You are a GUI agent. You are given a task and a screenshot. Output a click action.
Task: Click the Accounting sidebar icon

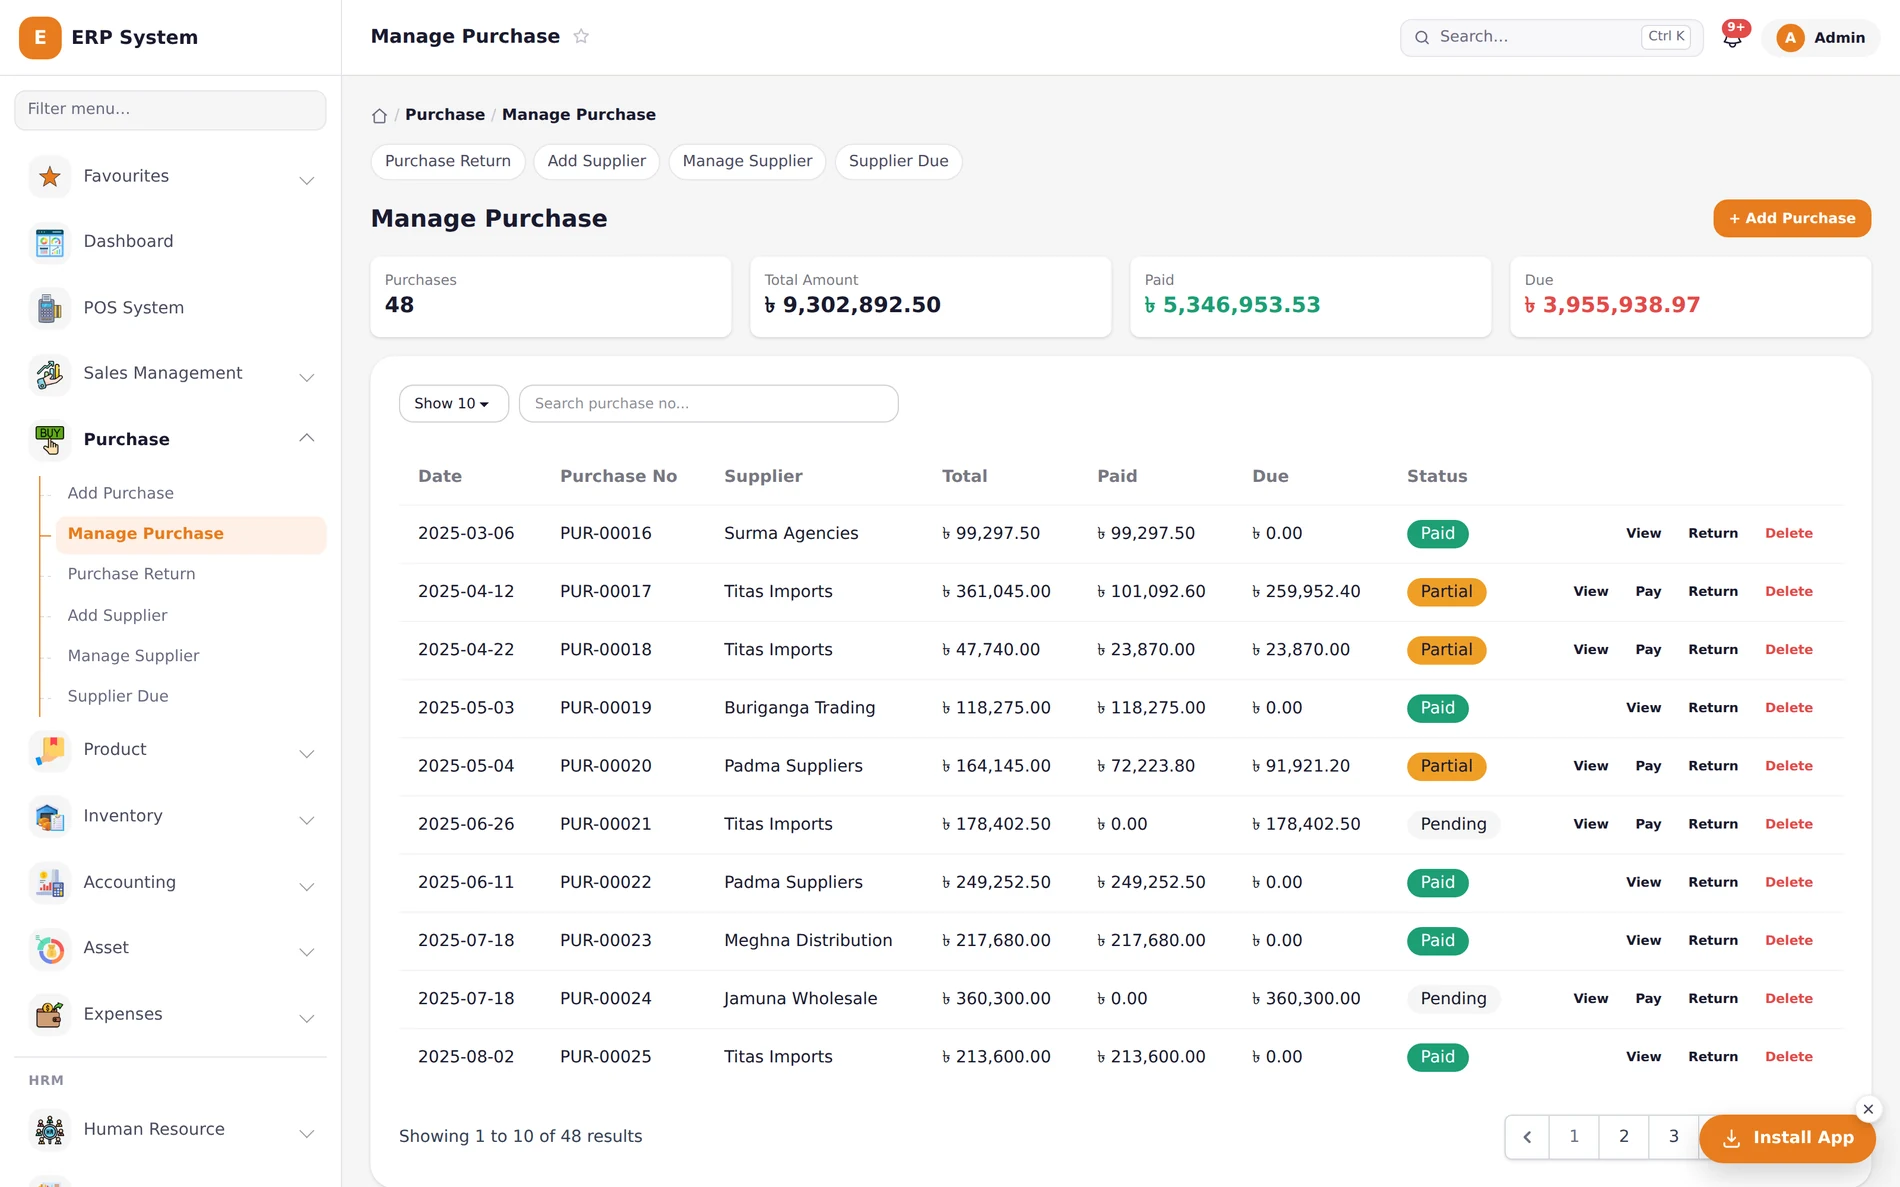tap(49, 883)
